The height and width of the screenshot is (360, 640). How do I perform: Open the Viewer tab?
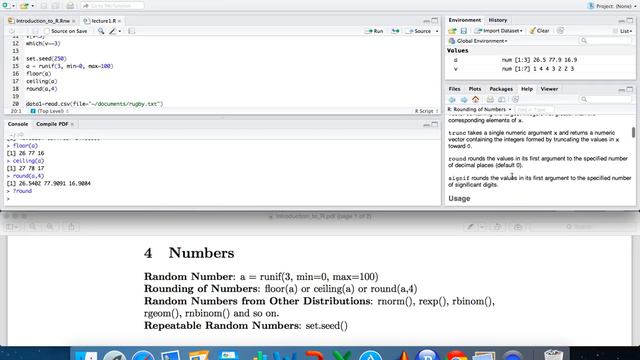tap(549, 89)
